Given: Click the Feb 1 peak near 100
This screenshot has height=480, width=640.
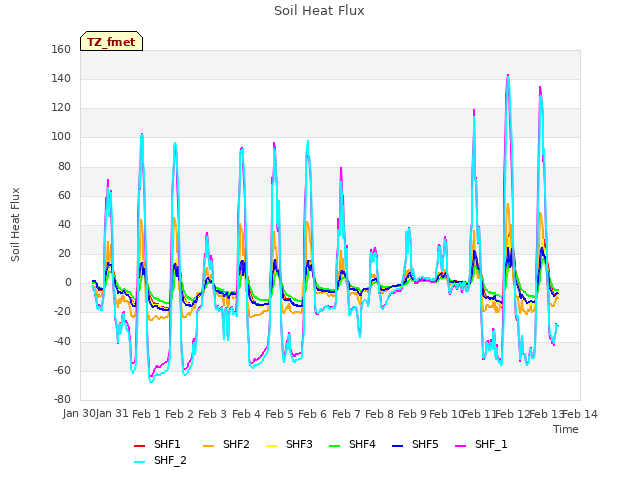Looking at the screenshot, I should coord(142,135).
